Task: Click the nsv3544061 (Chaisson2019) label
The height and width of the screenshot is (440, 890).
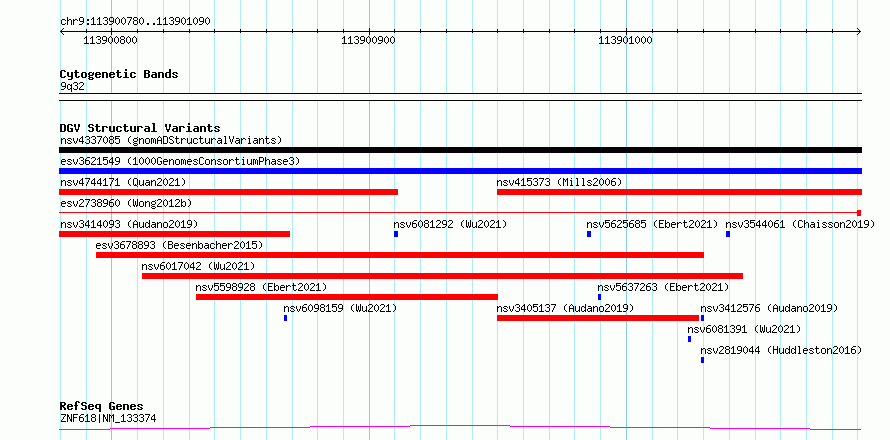Action: [800, 224]
